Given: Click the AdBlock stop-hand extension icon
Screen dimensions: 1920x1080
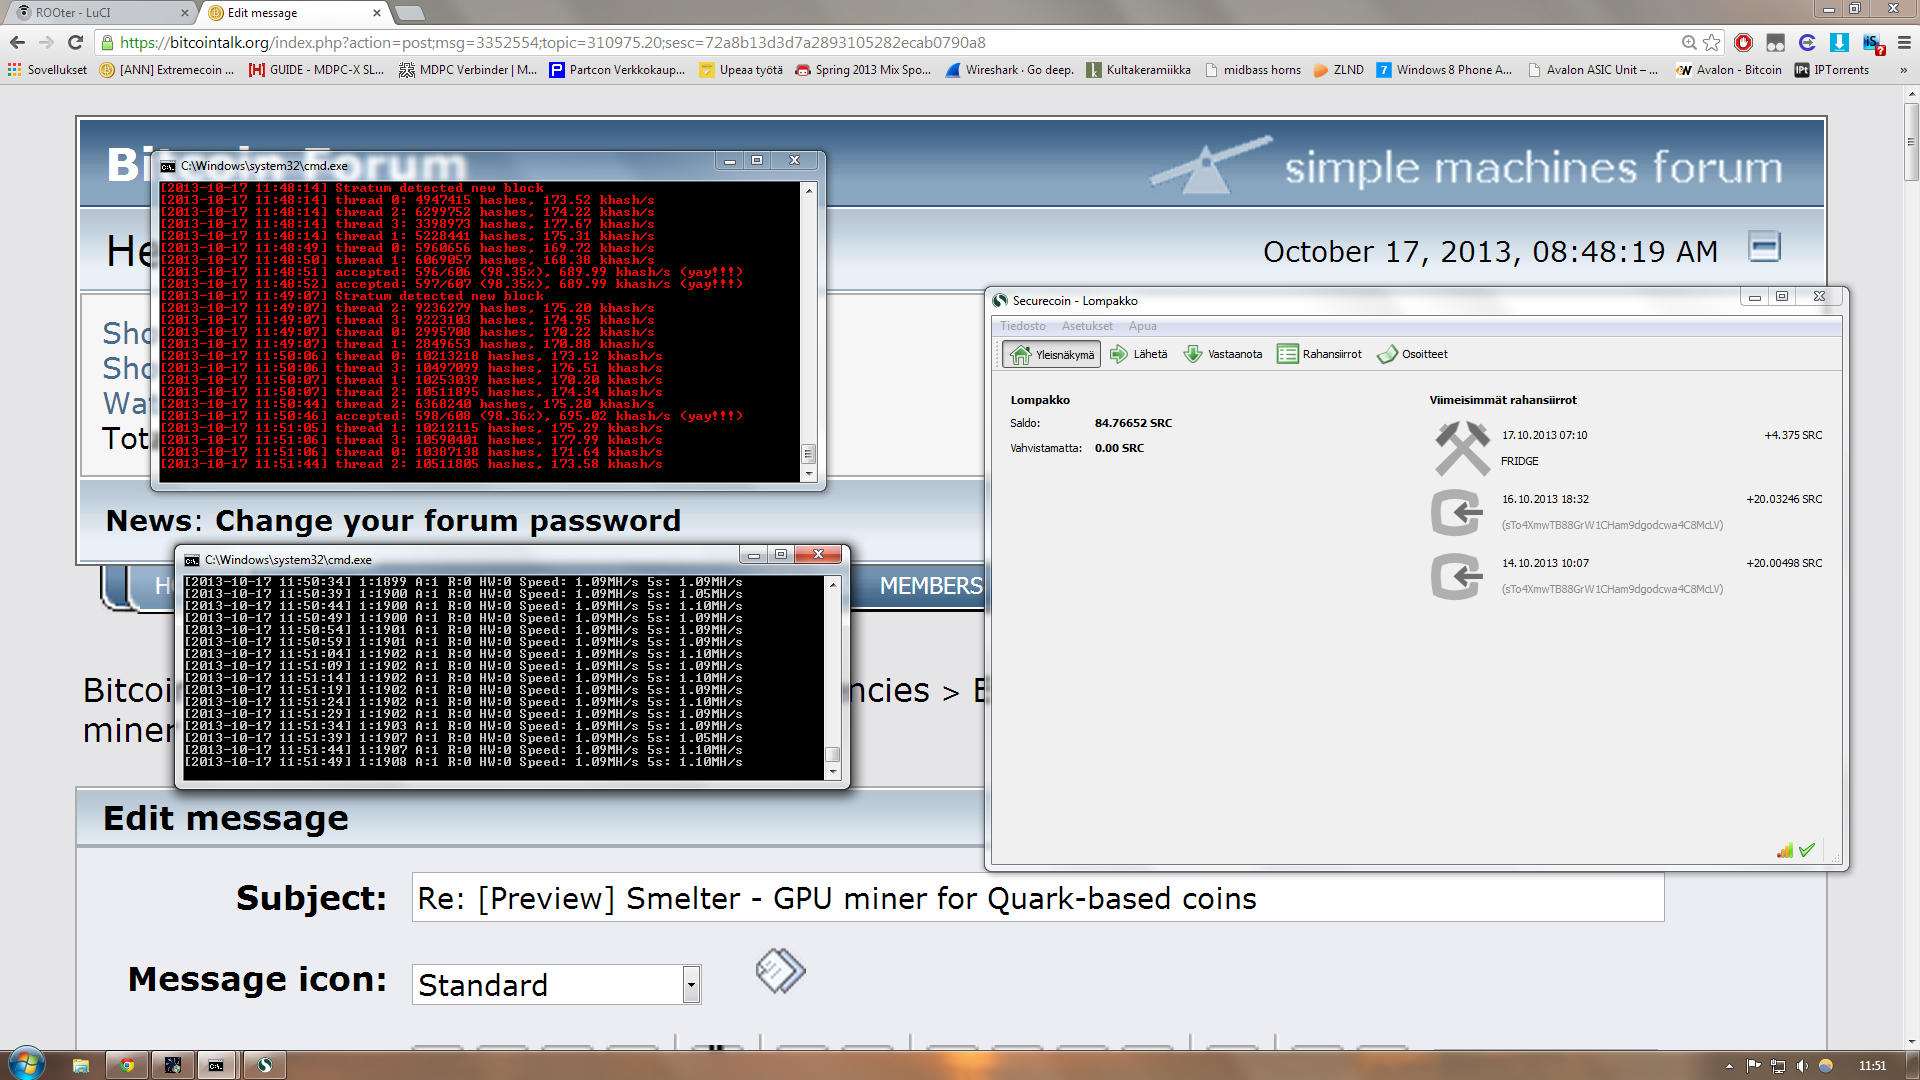Looking at the screenshot, I should pyautogui.click(x=1743, y=42).
